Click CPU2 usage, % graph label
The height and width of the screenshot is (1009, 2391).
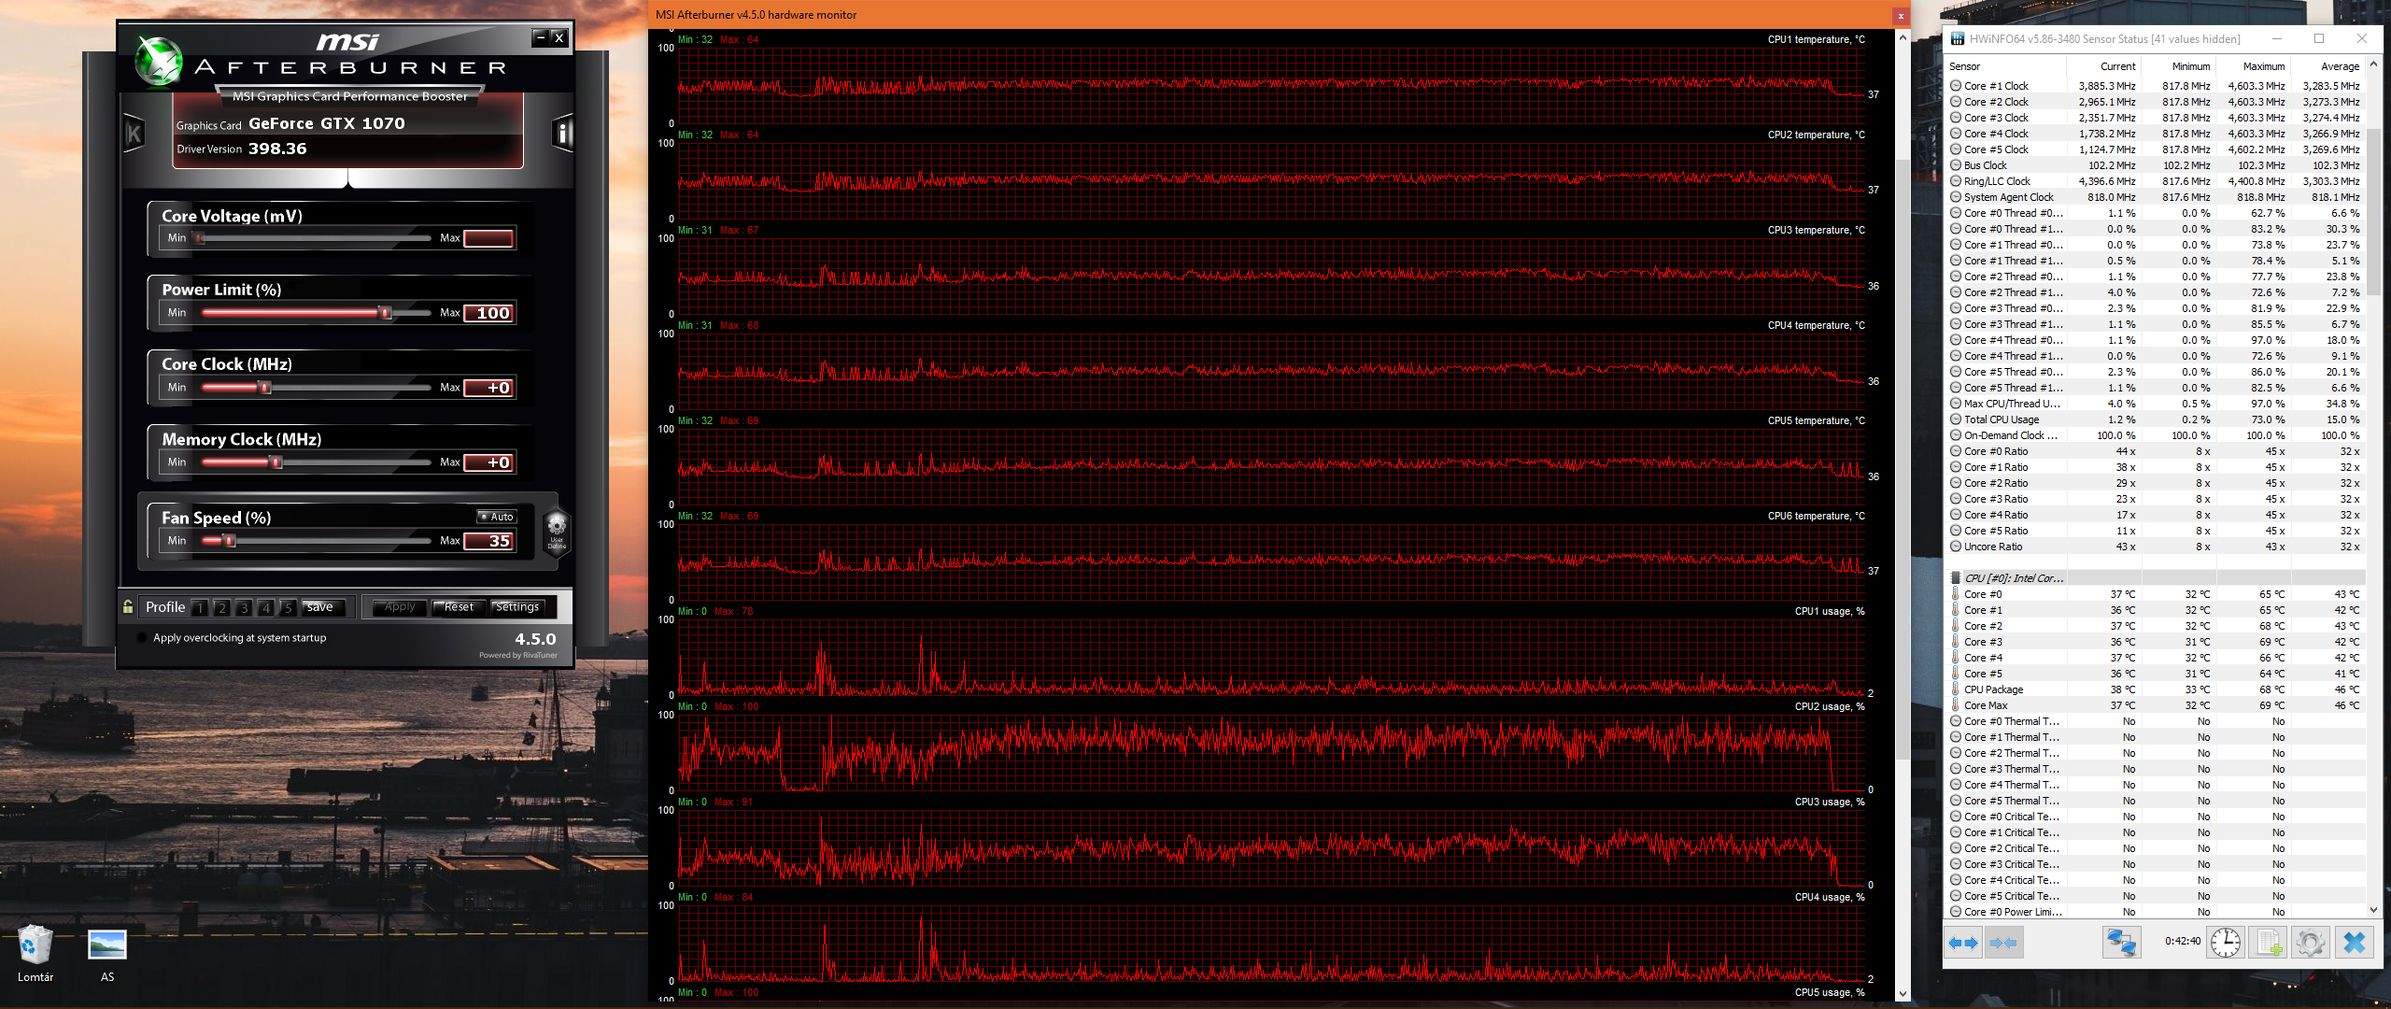click(x=1829, y=706)
